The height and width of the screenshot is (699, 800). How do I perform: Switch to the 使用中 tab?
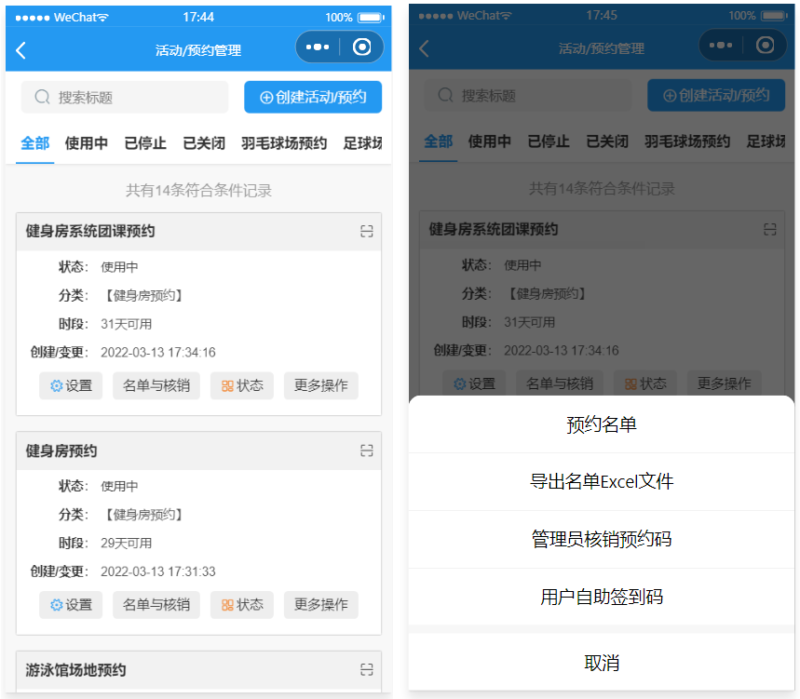(86, 142)
